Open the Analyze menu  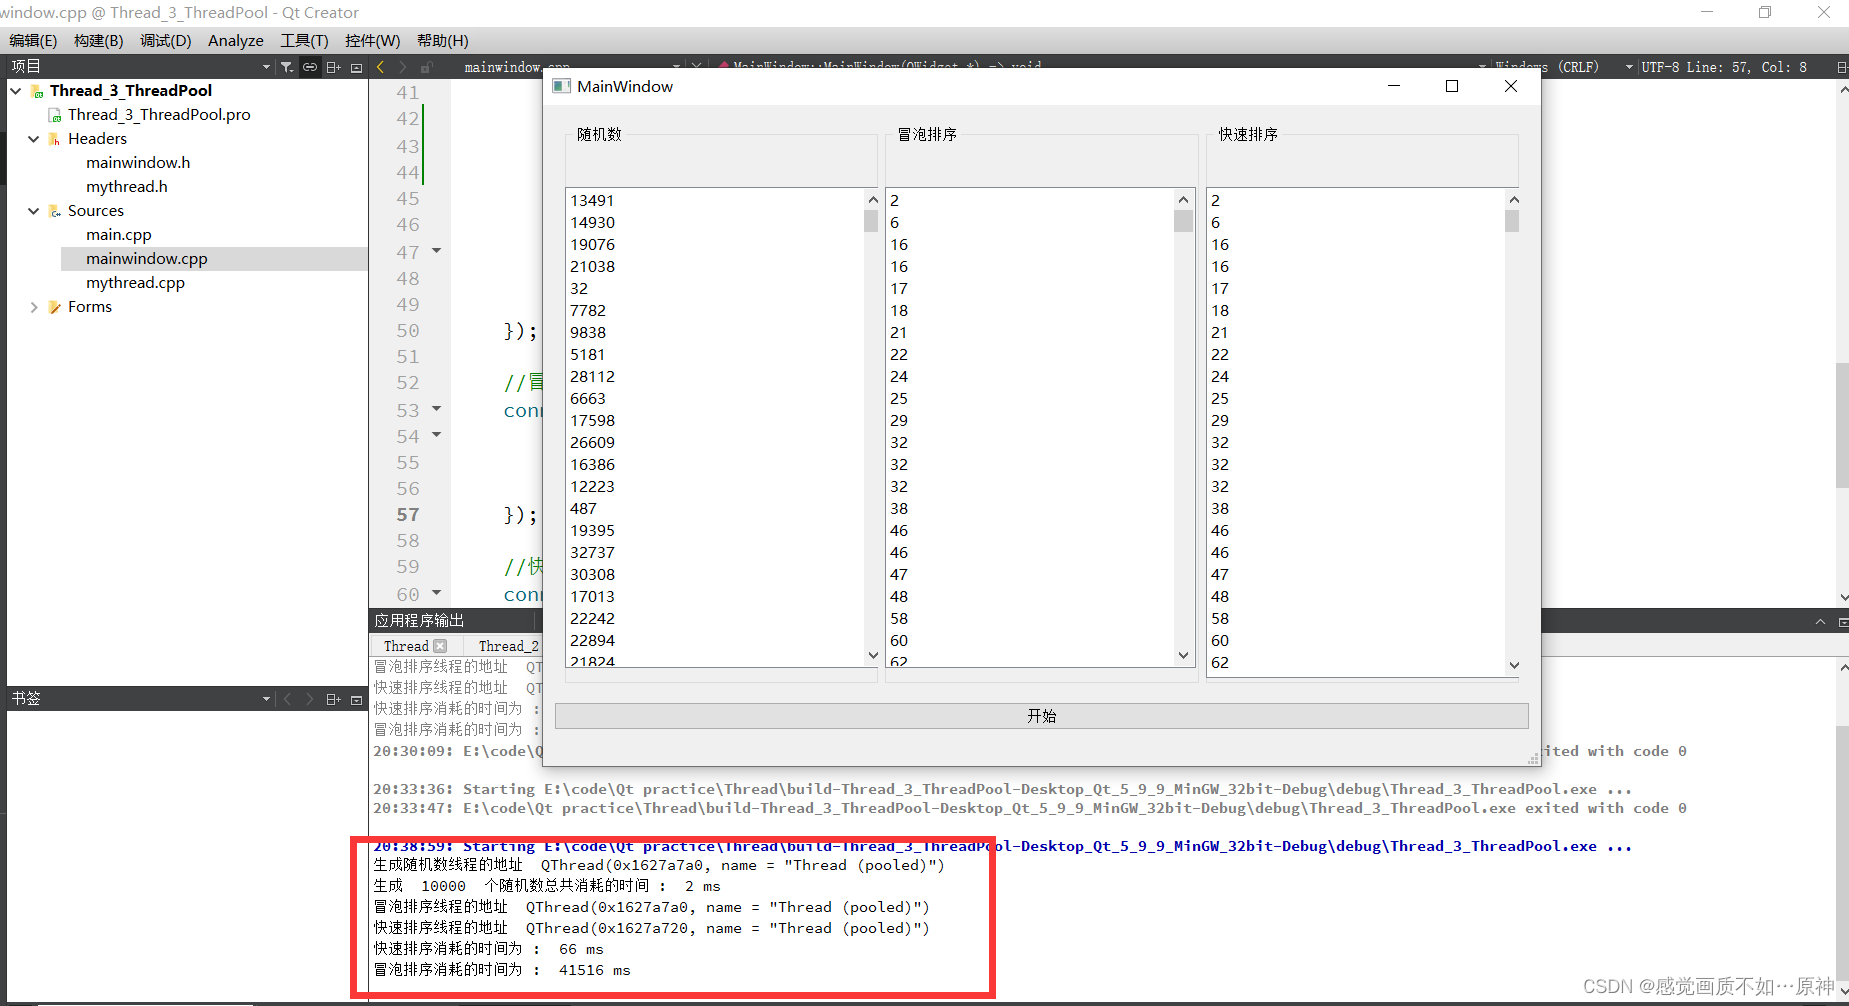pyautogui.click(x=236, y=40)
